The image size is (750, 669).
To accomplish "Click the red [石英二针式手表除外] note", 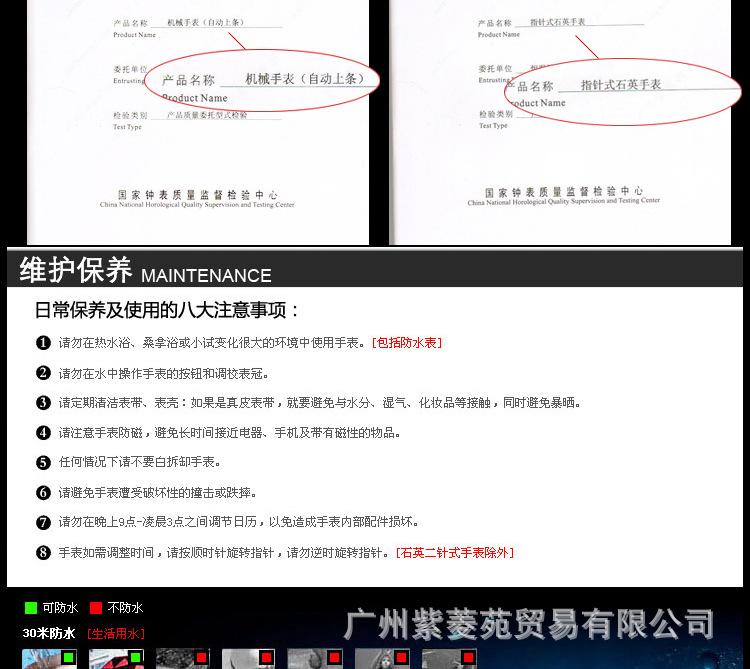I will point(454,553).
